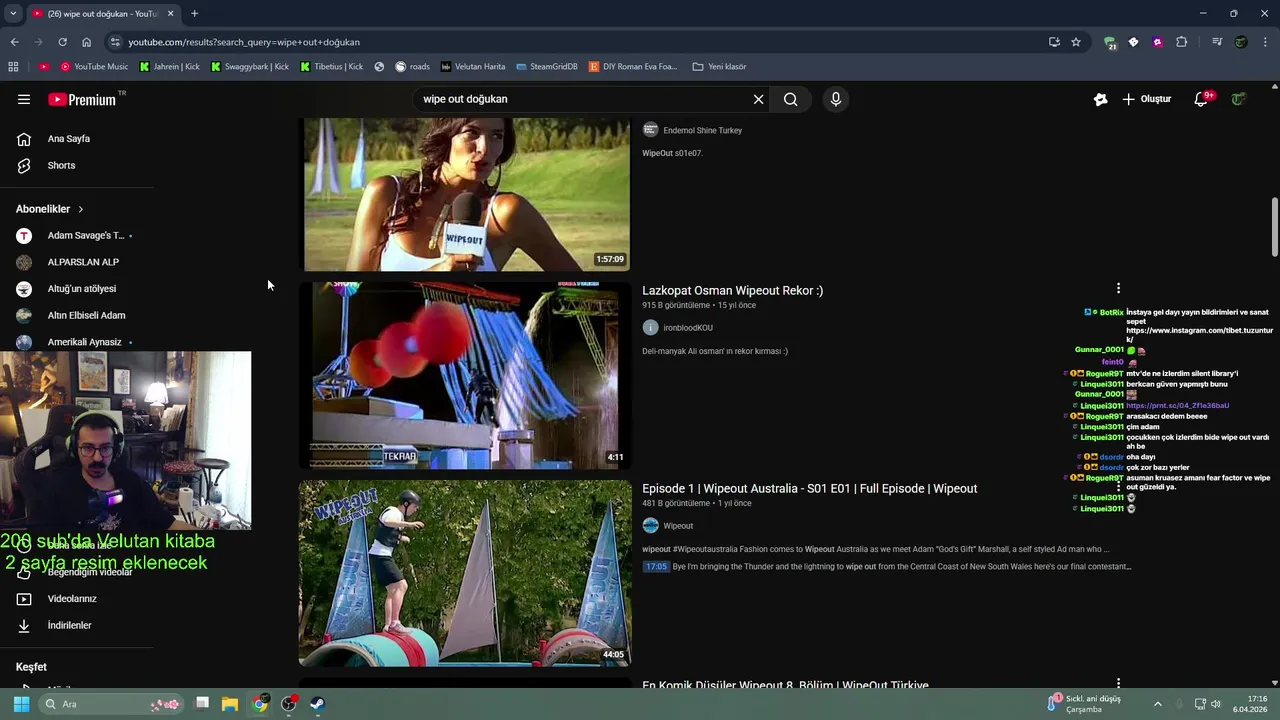Click the install/cast icon in address bar
1280x720 pixels.
(1054, 42)
